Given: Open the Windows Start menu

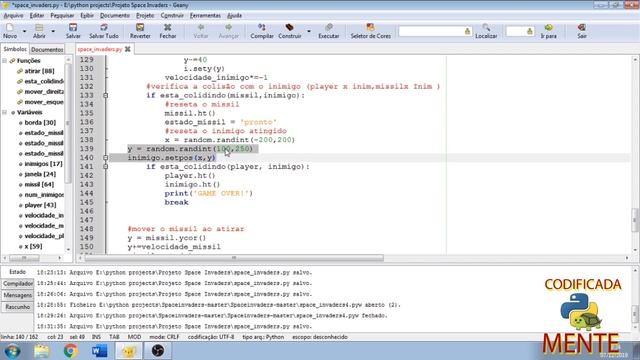Looking at the screenshot, I should pyautogui.click(x=13, y=351).
